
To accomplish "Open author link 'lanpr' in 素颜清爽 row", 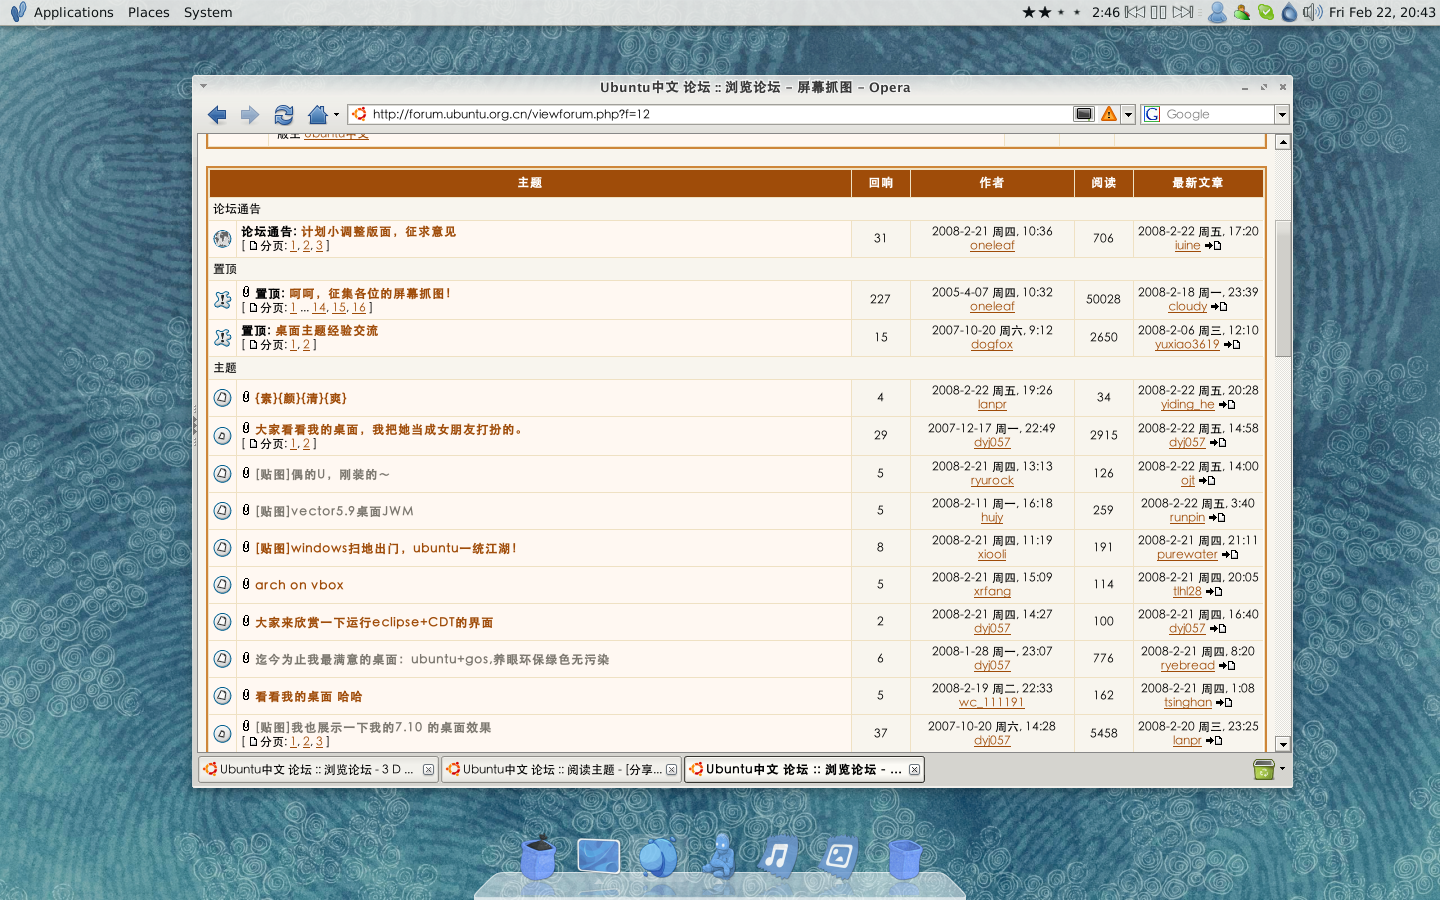I will click(992, 404).
